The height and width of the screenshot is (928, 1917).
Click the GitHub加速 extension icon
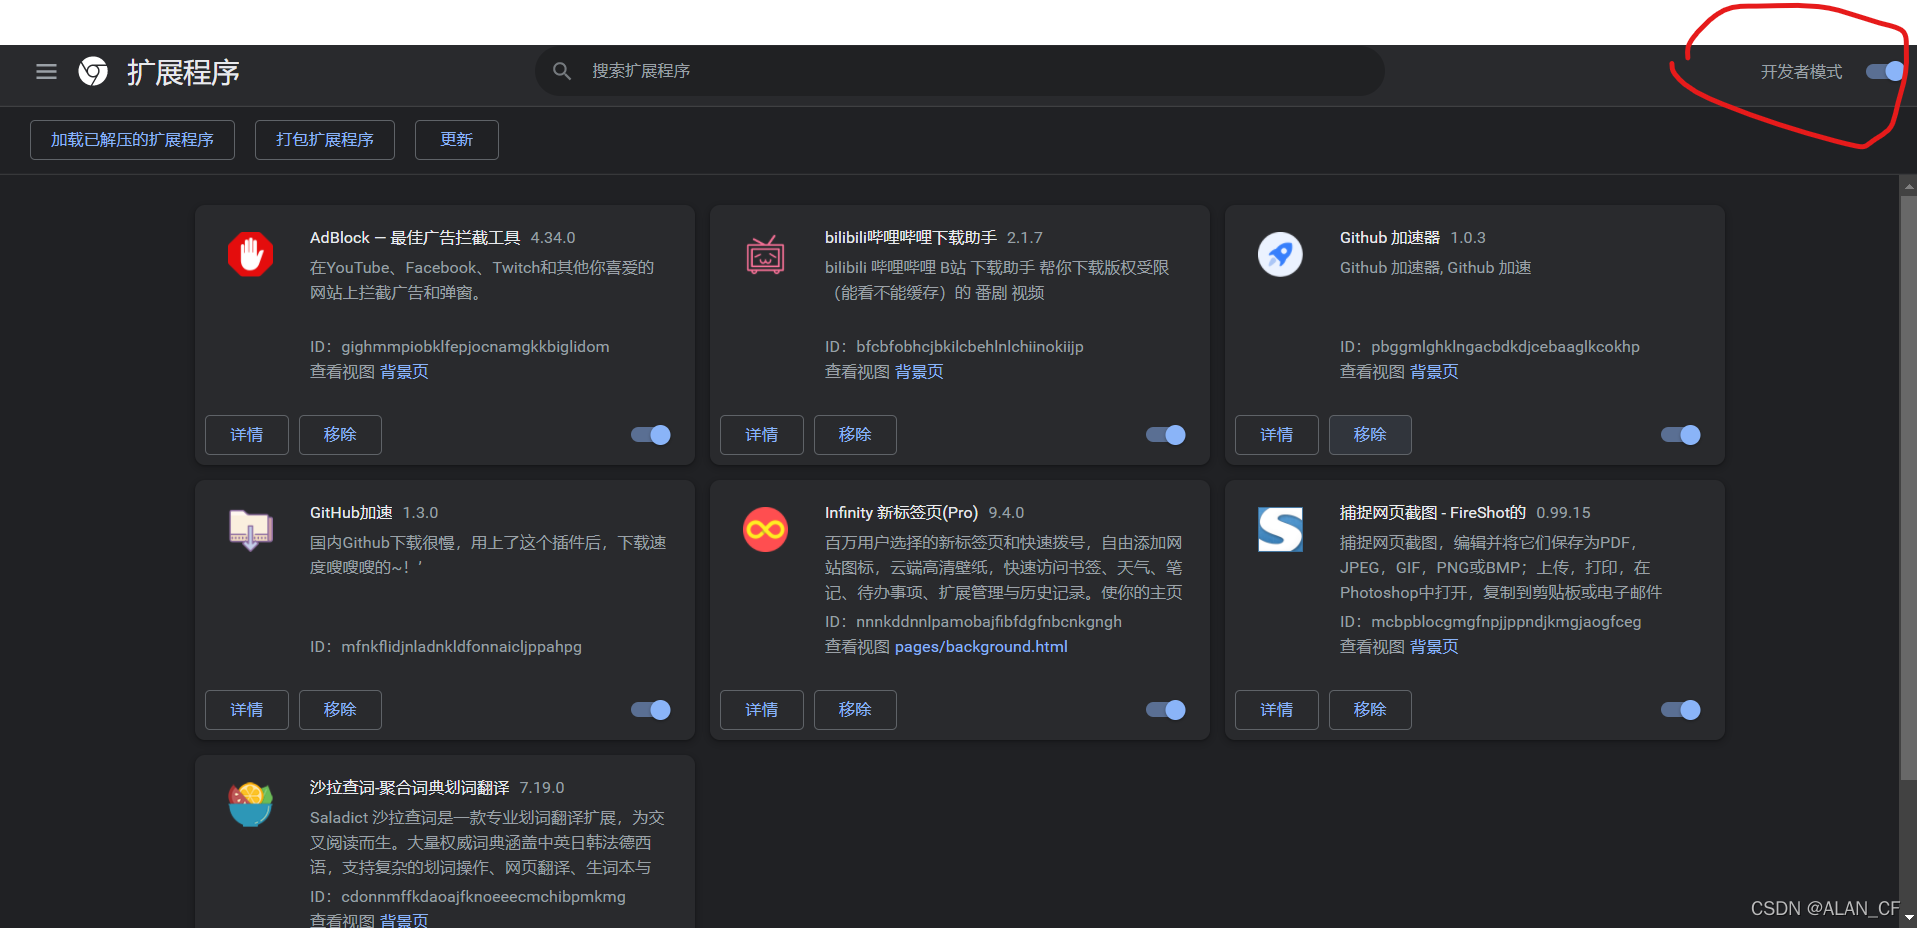(x=251, y=530)
